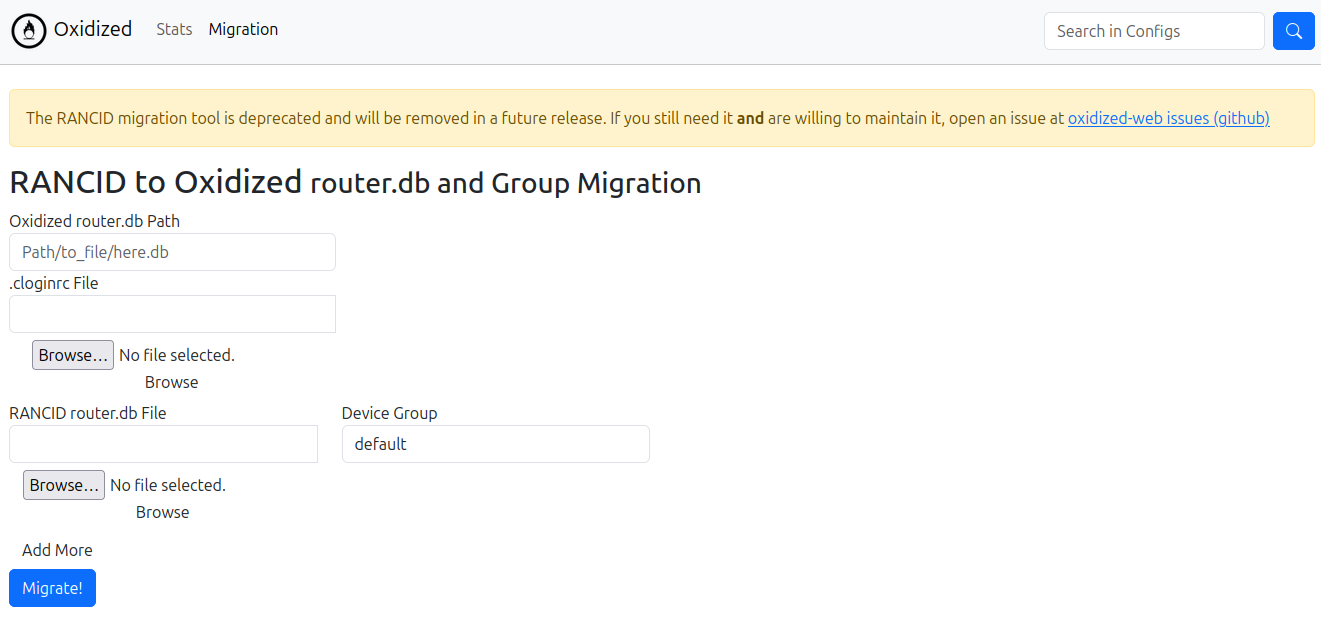Image resolution: width=1321 pixels, height=626 pixels.
Task: Click the '.cloginrc File' label
Action: click(54, 283)
